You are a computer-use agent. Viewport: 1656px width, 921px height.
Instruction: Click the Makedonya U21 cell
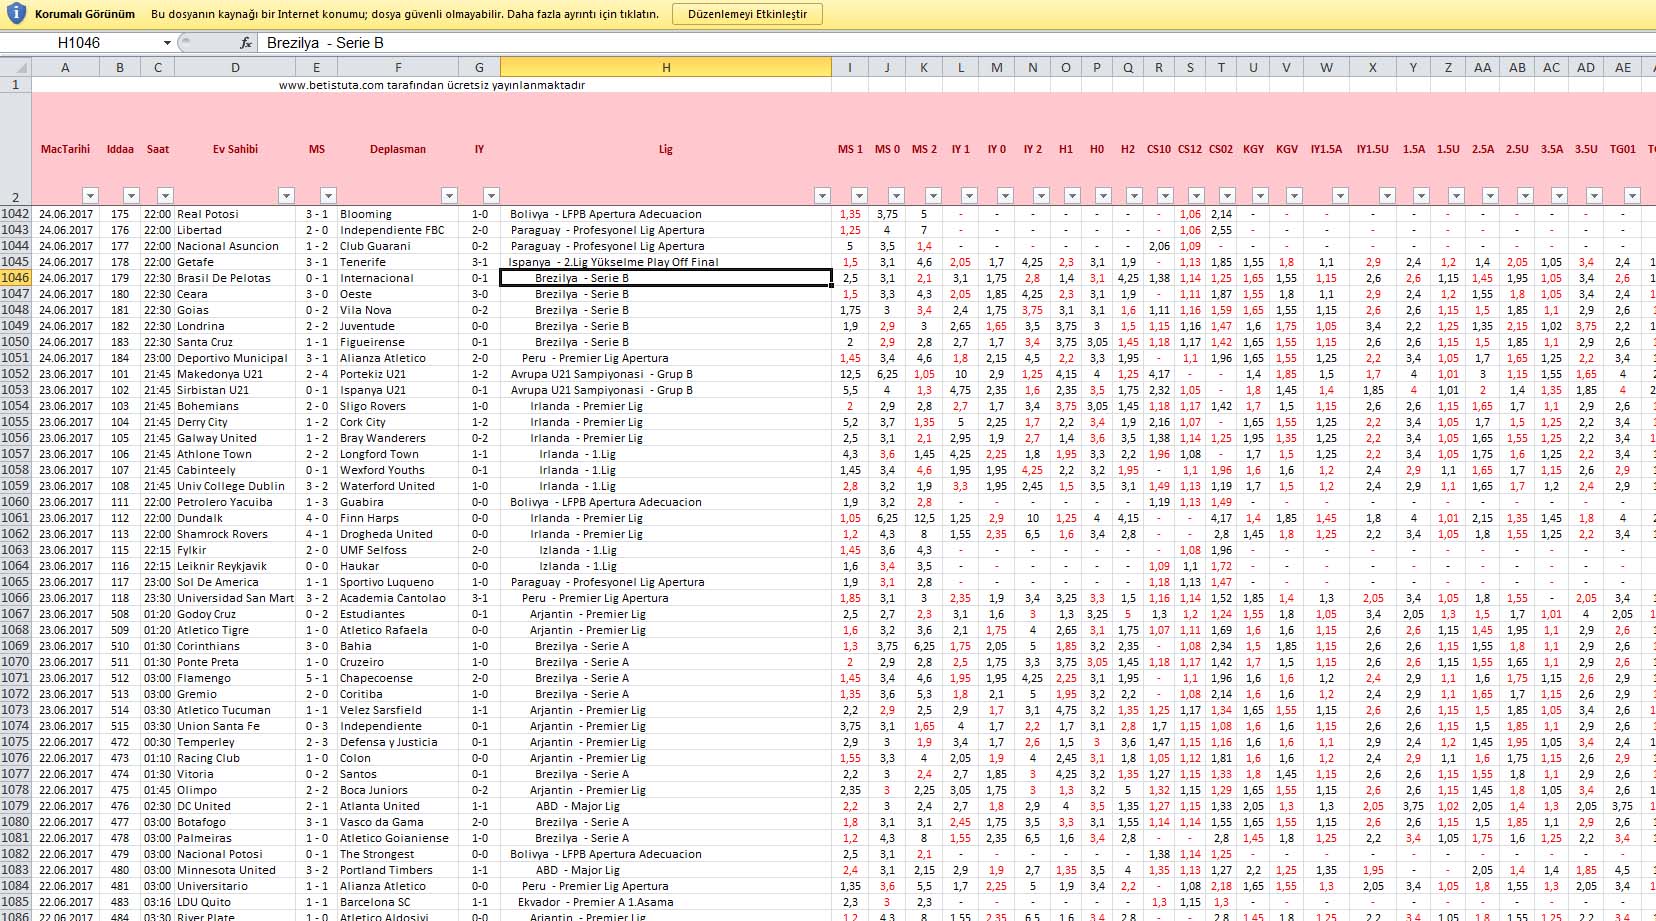[235, 374]
